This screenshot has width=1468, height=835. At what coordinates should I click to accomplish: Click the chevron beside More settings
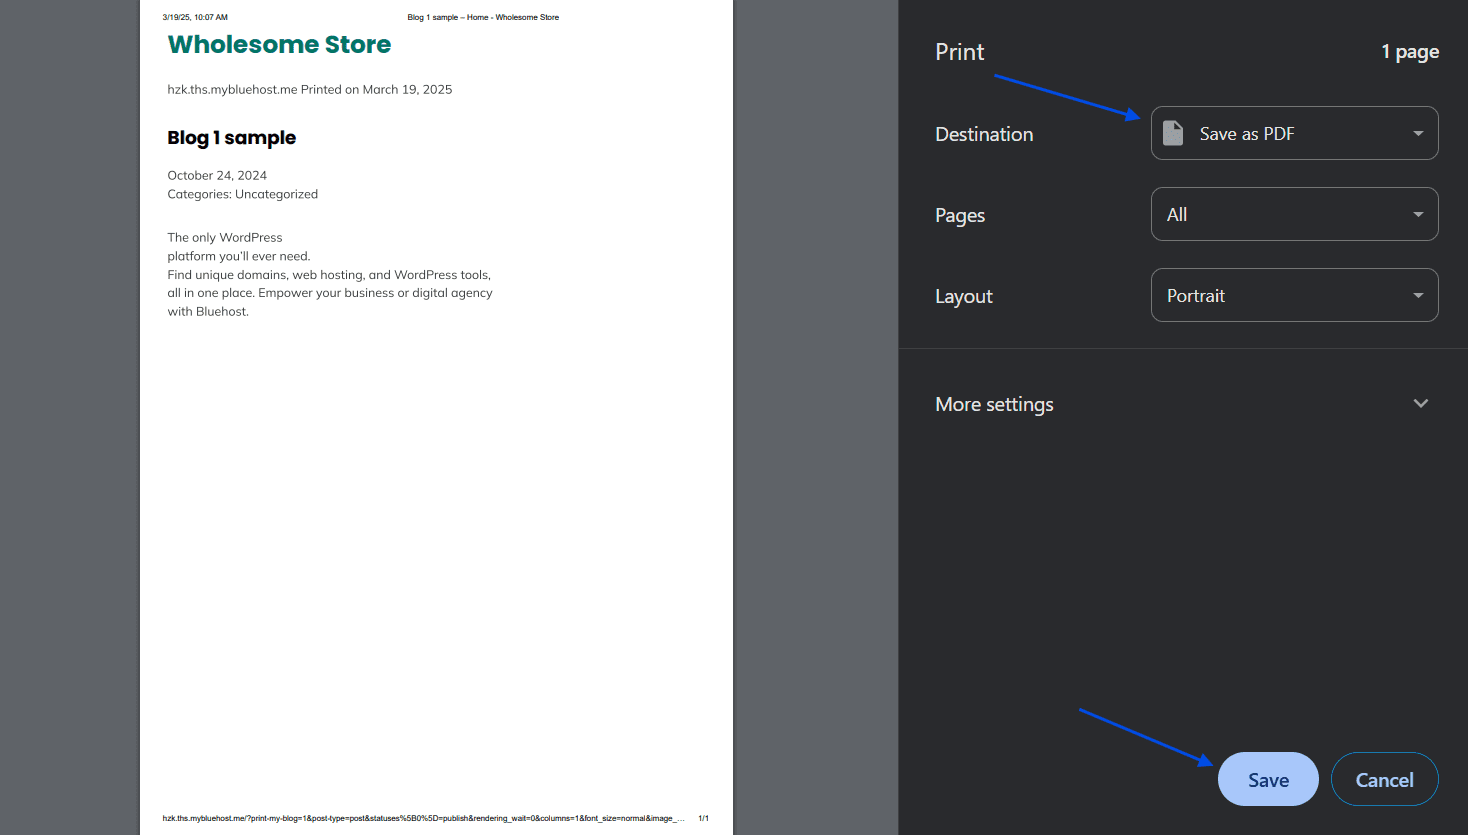1421,404
